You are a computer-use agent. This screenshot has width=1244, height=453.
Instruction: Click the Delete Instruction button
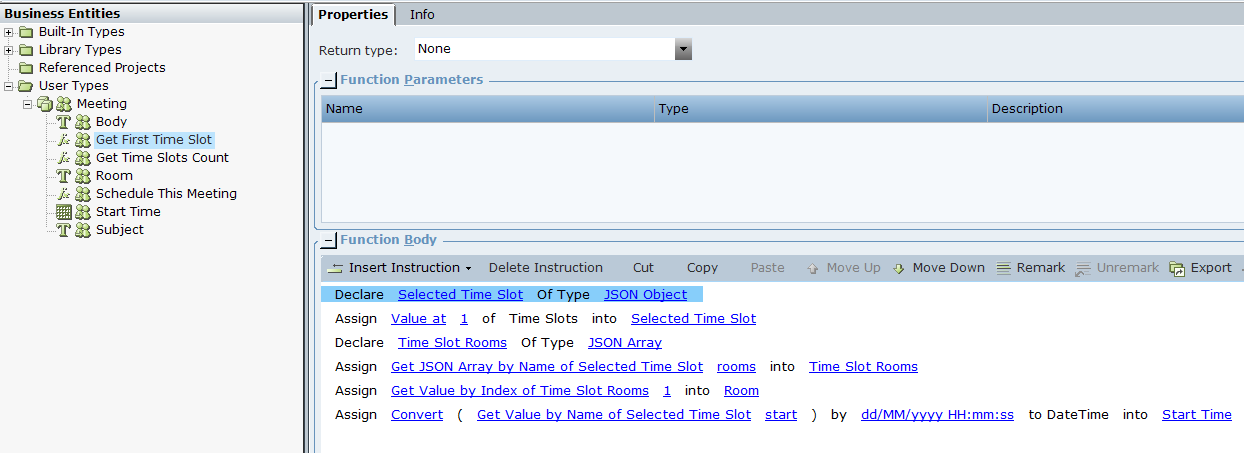pos(545,268)
